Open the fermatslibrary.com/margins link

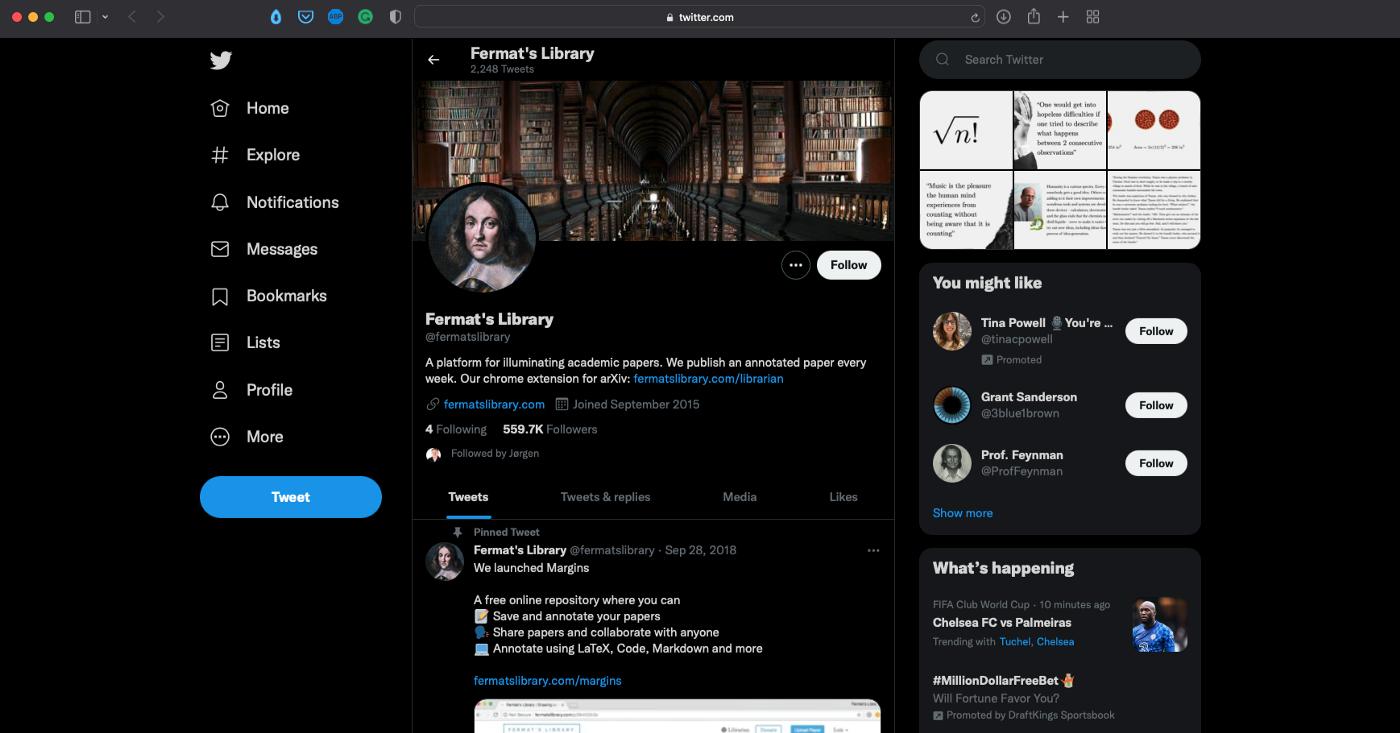(547, 681)
